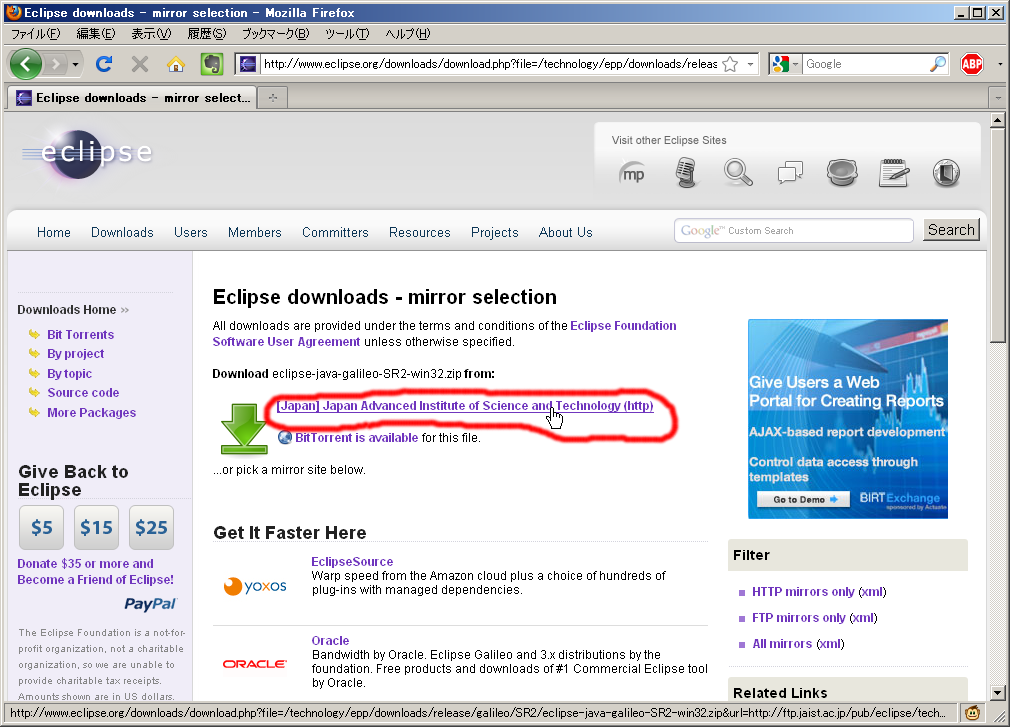Screen dimensions: 1010x727
Task: Open the 表示(V) menu
Action: (151, 33)
